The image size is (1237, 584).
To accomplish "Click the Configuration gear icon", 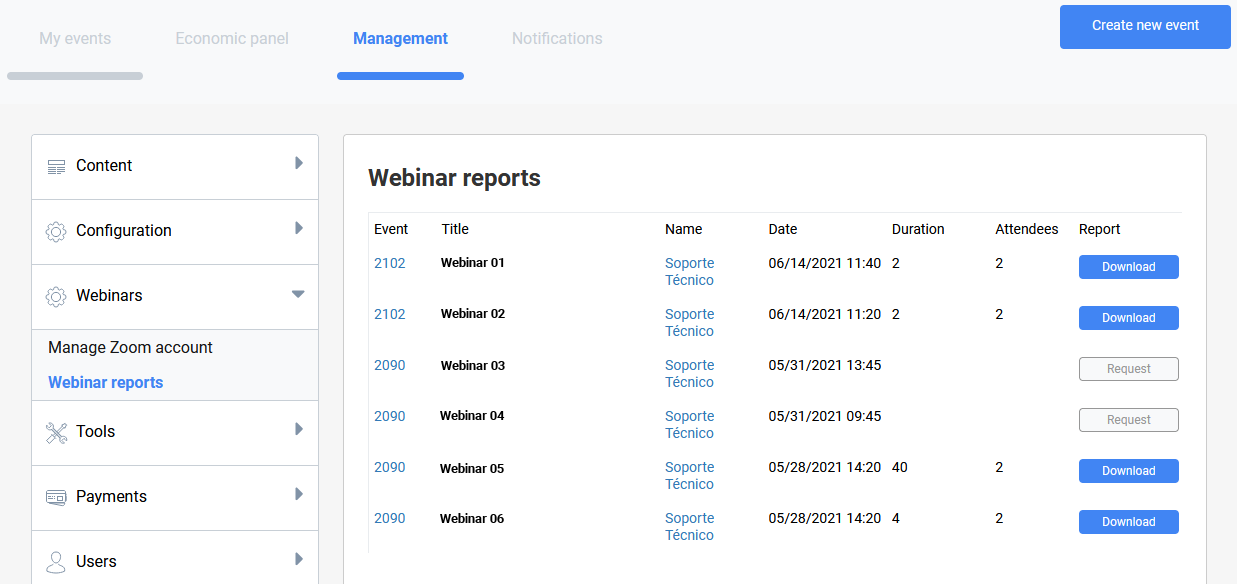I will pos(57,231).
